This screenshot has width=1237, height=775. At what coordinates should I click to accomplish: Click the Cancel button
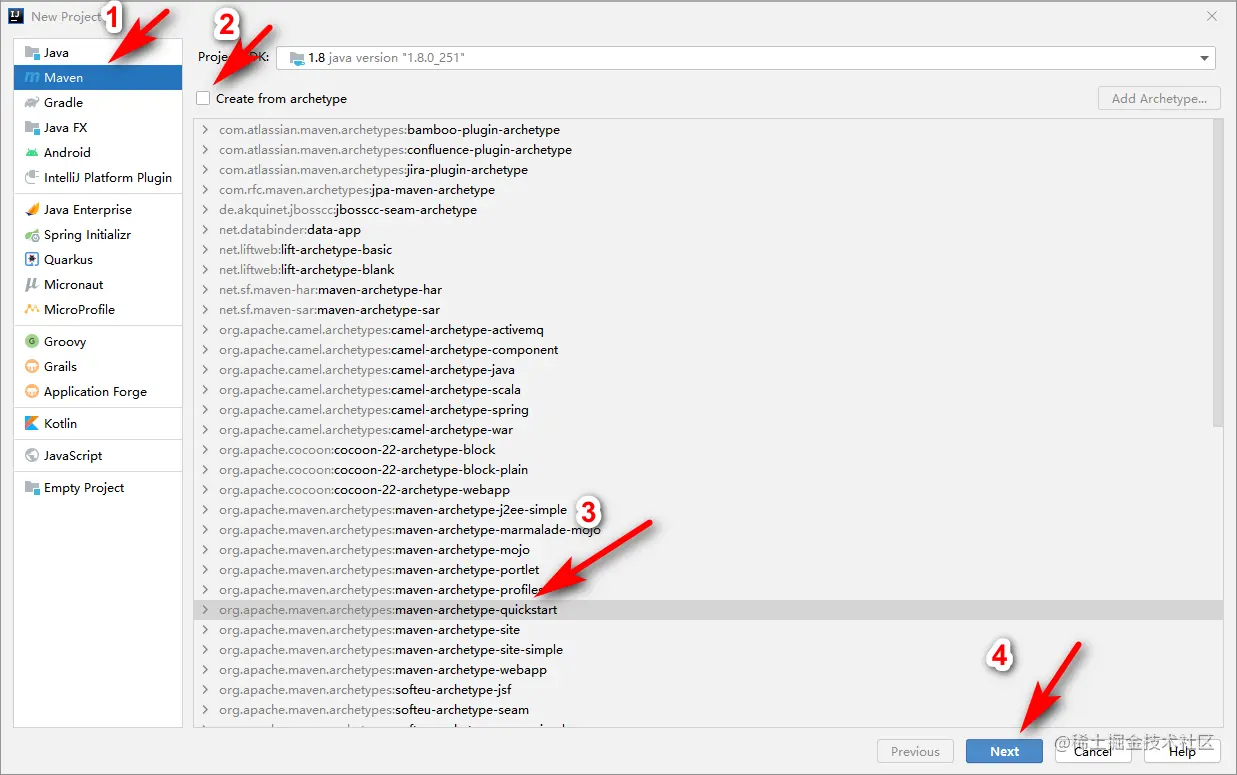[1093, 752]
